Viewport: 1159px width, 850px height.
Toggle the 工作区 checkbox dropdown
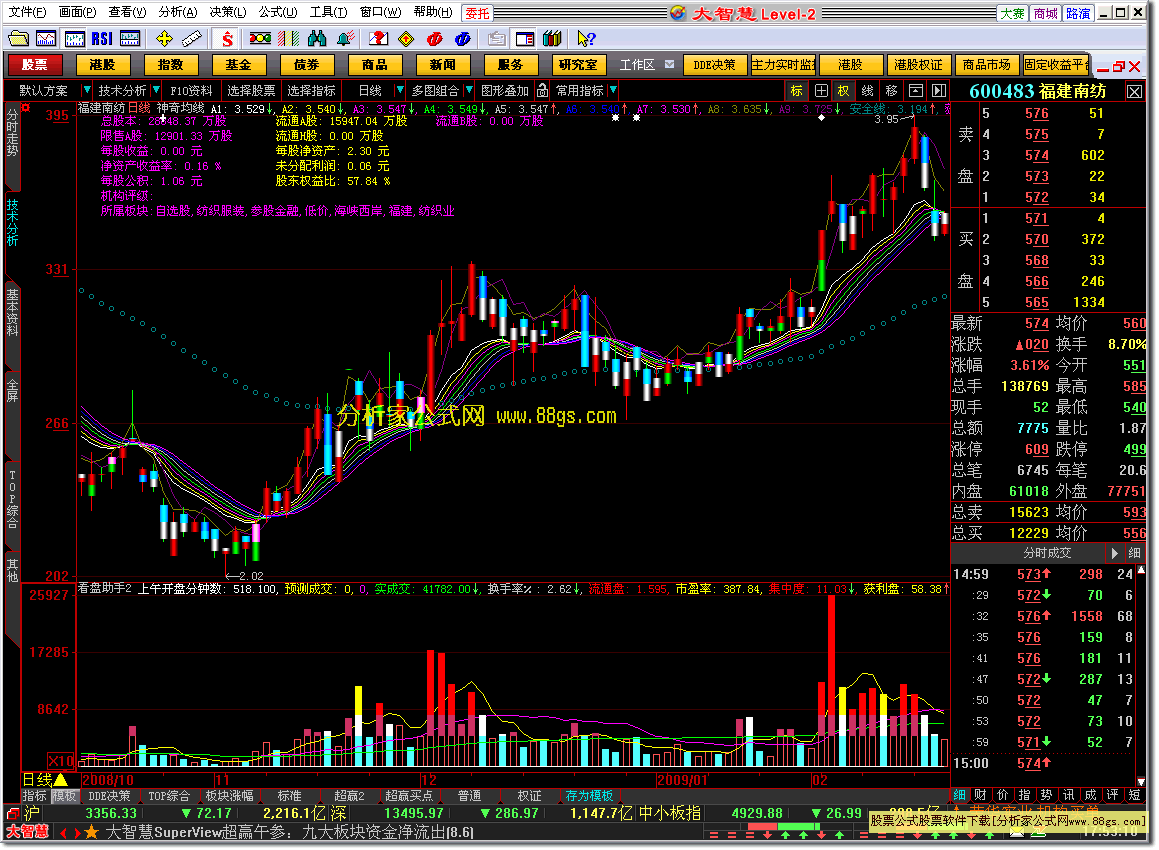tap(670, 64)
